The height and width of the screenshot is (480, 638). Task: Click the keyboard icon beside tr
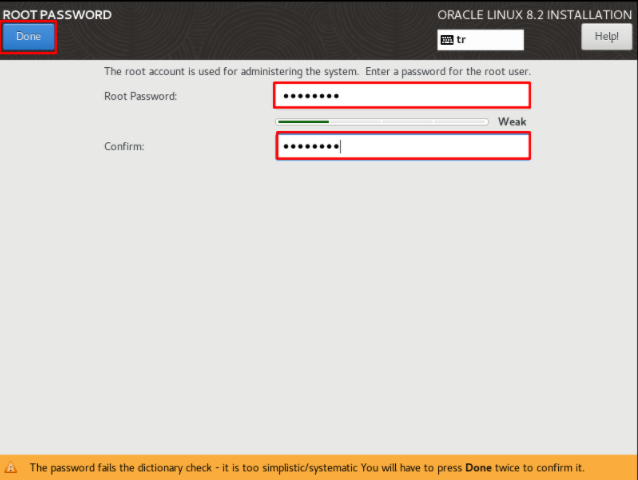[x=447, y=40]
